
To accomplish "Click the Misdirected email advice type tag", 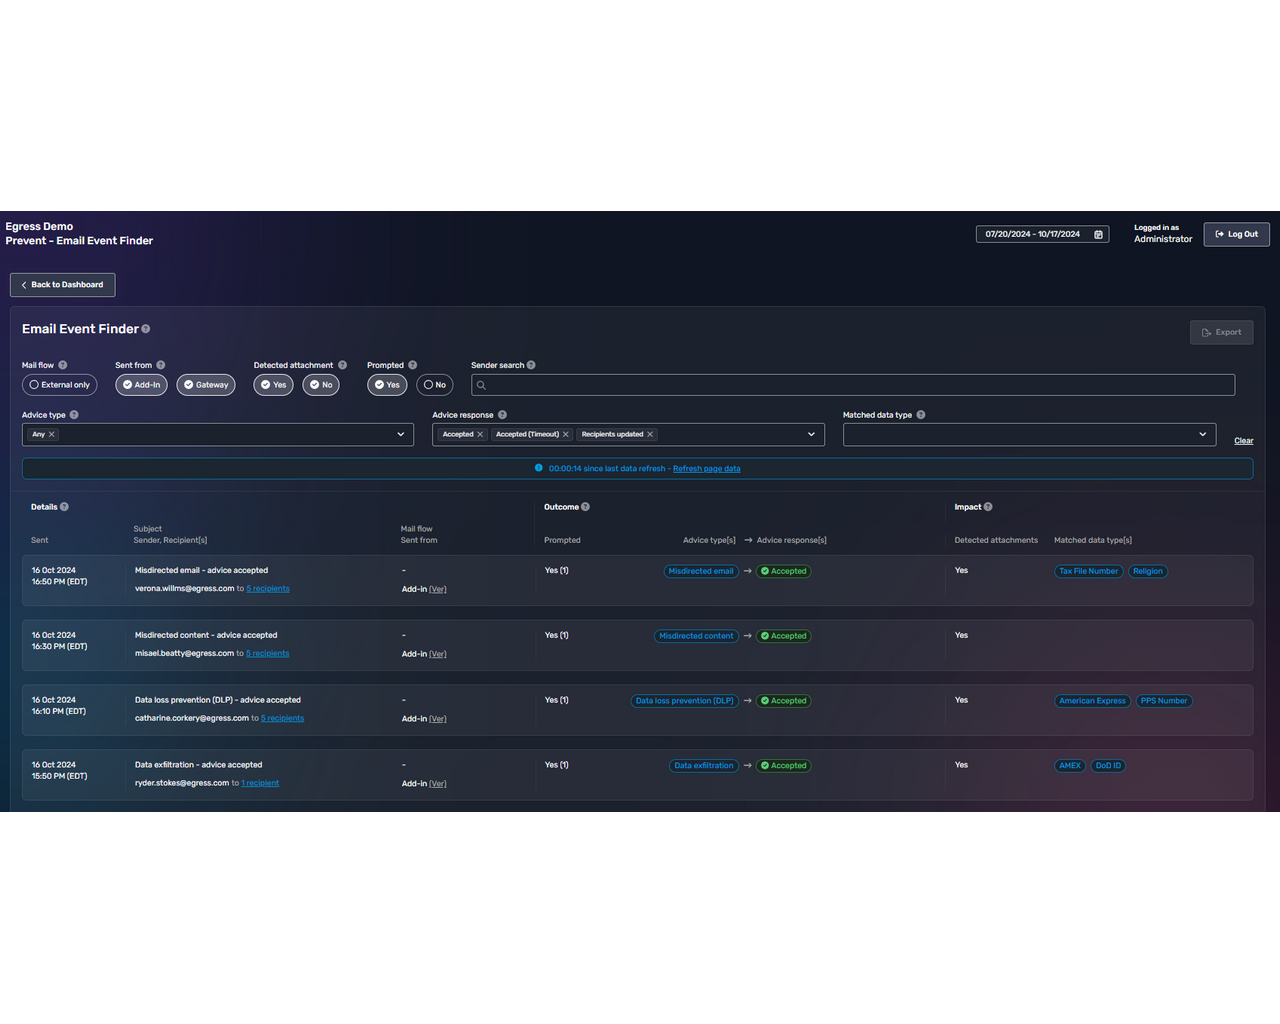I will pos(701,572).
